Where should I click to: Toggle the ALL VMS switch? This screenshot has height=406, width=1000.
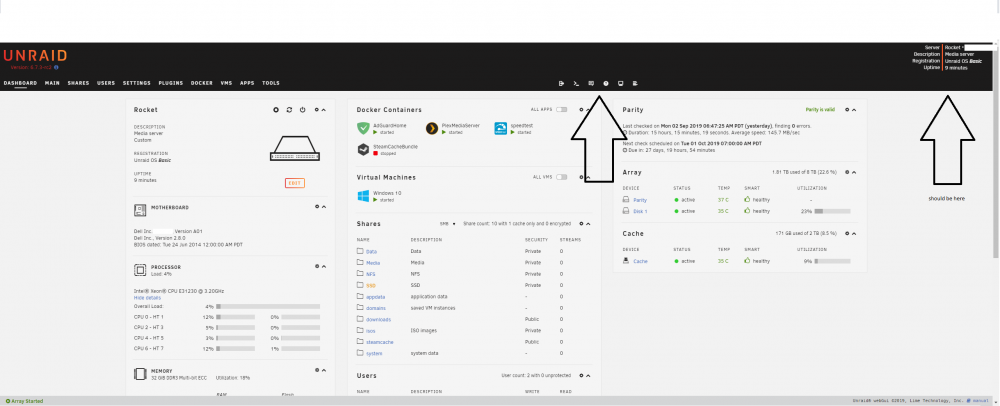pyautogui.click(x=561, y=177)
